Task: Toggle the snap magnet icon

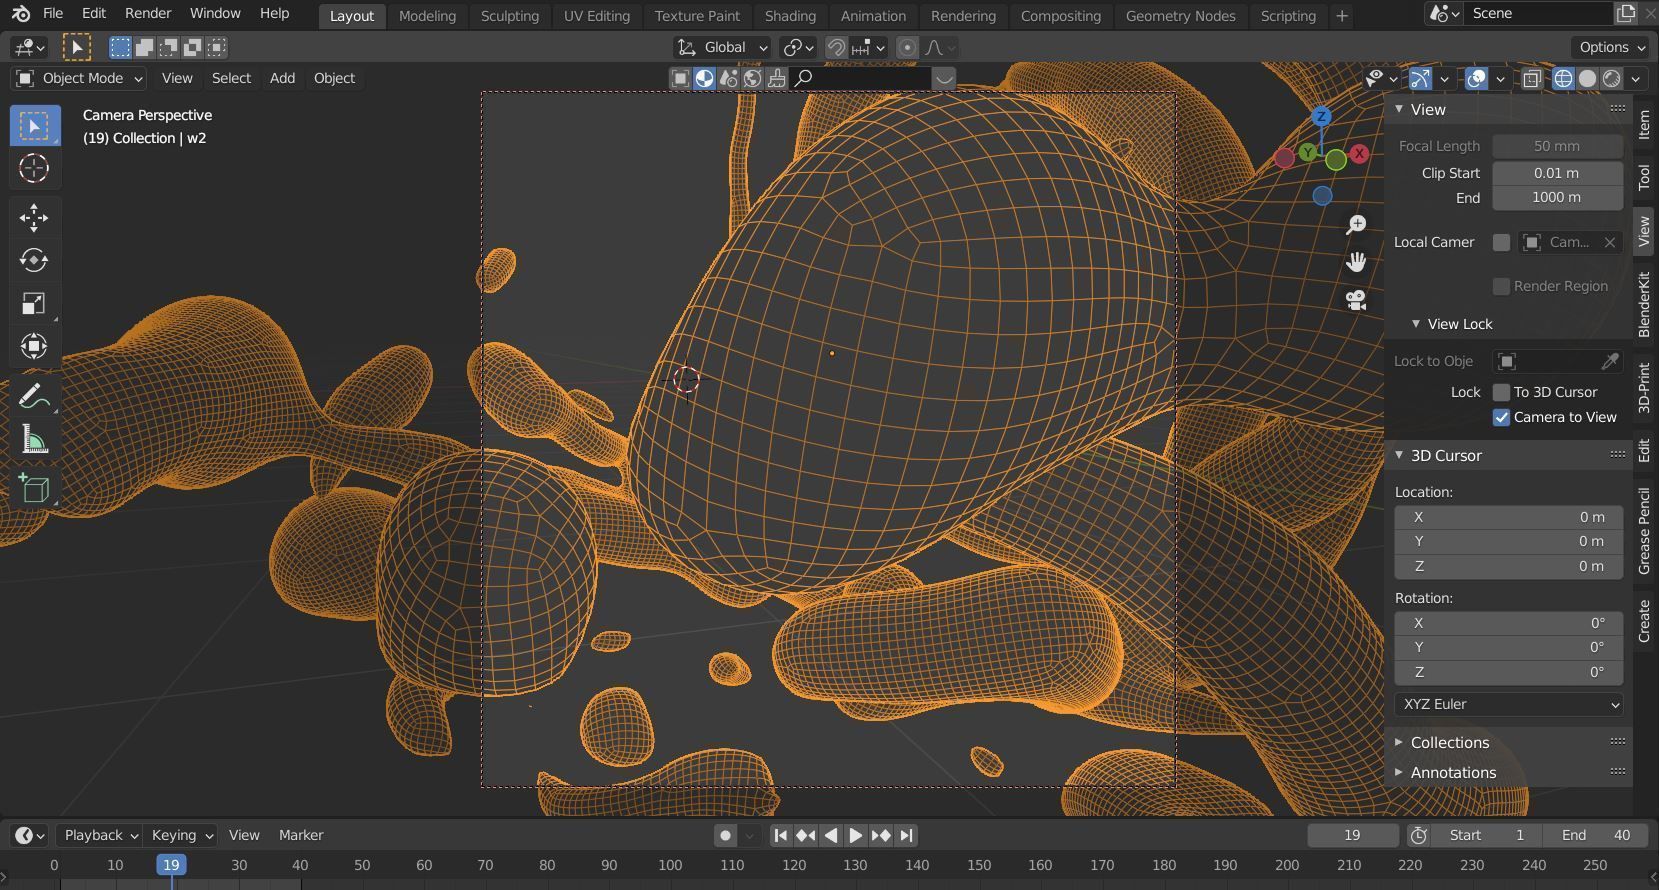Action: pyautogui.click(x=835, y=47)
